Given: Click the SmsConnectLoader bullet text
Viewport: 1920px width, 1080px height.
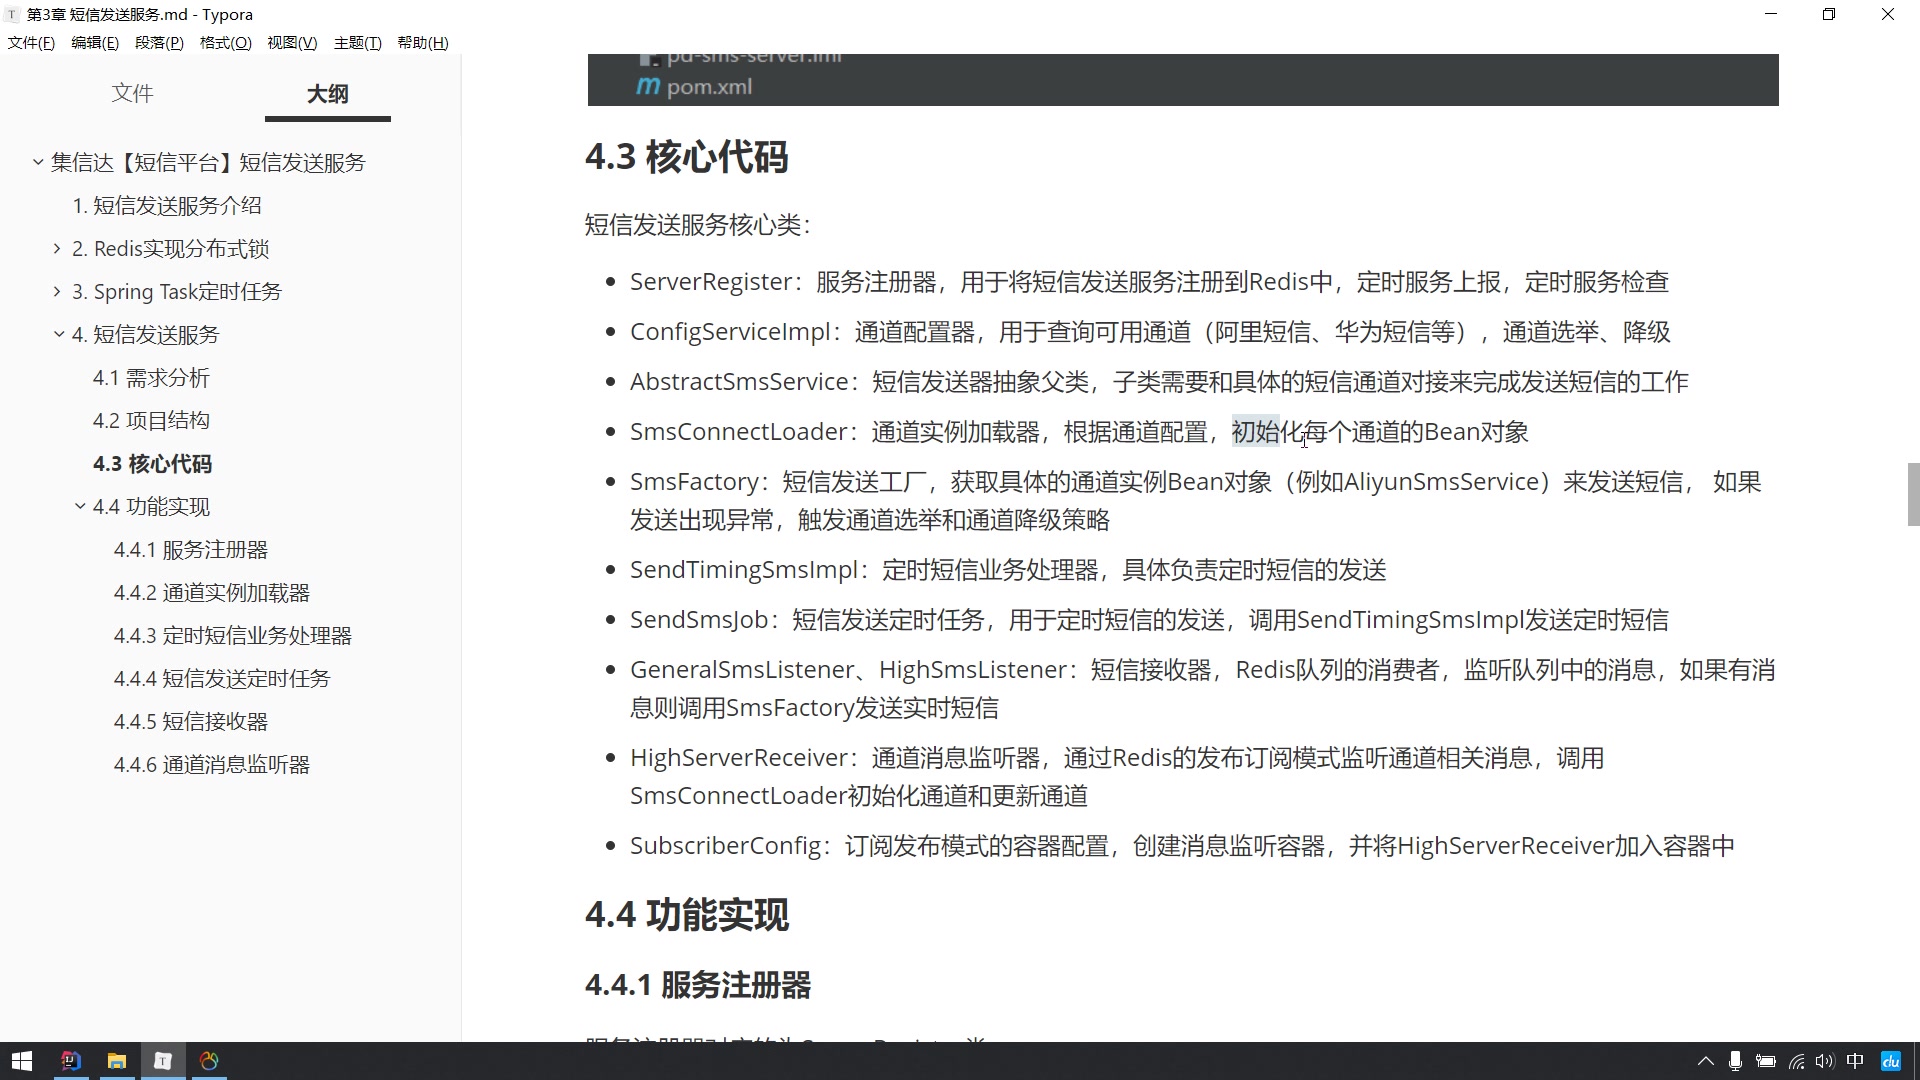Looking at the screenshot, I should (1079, 432).
